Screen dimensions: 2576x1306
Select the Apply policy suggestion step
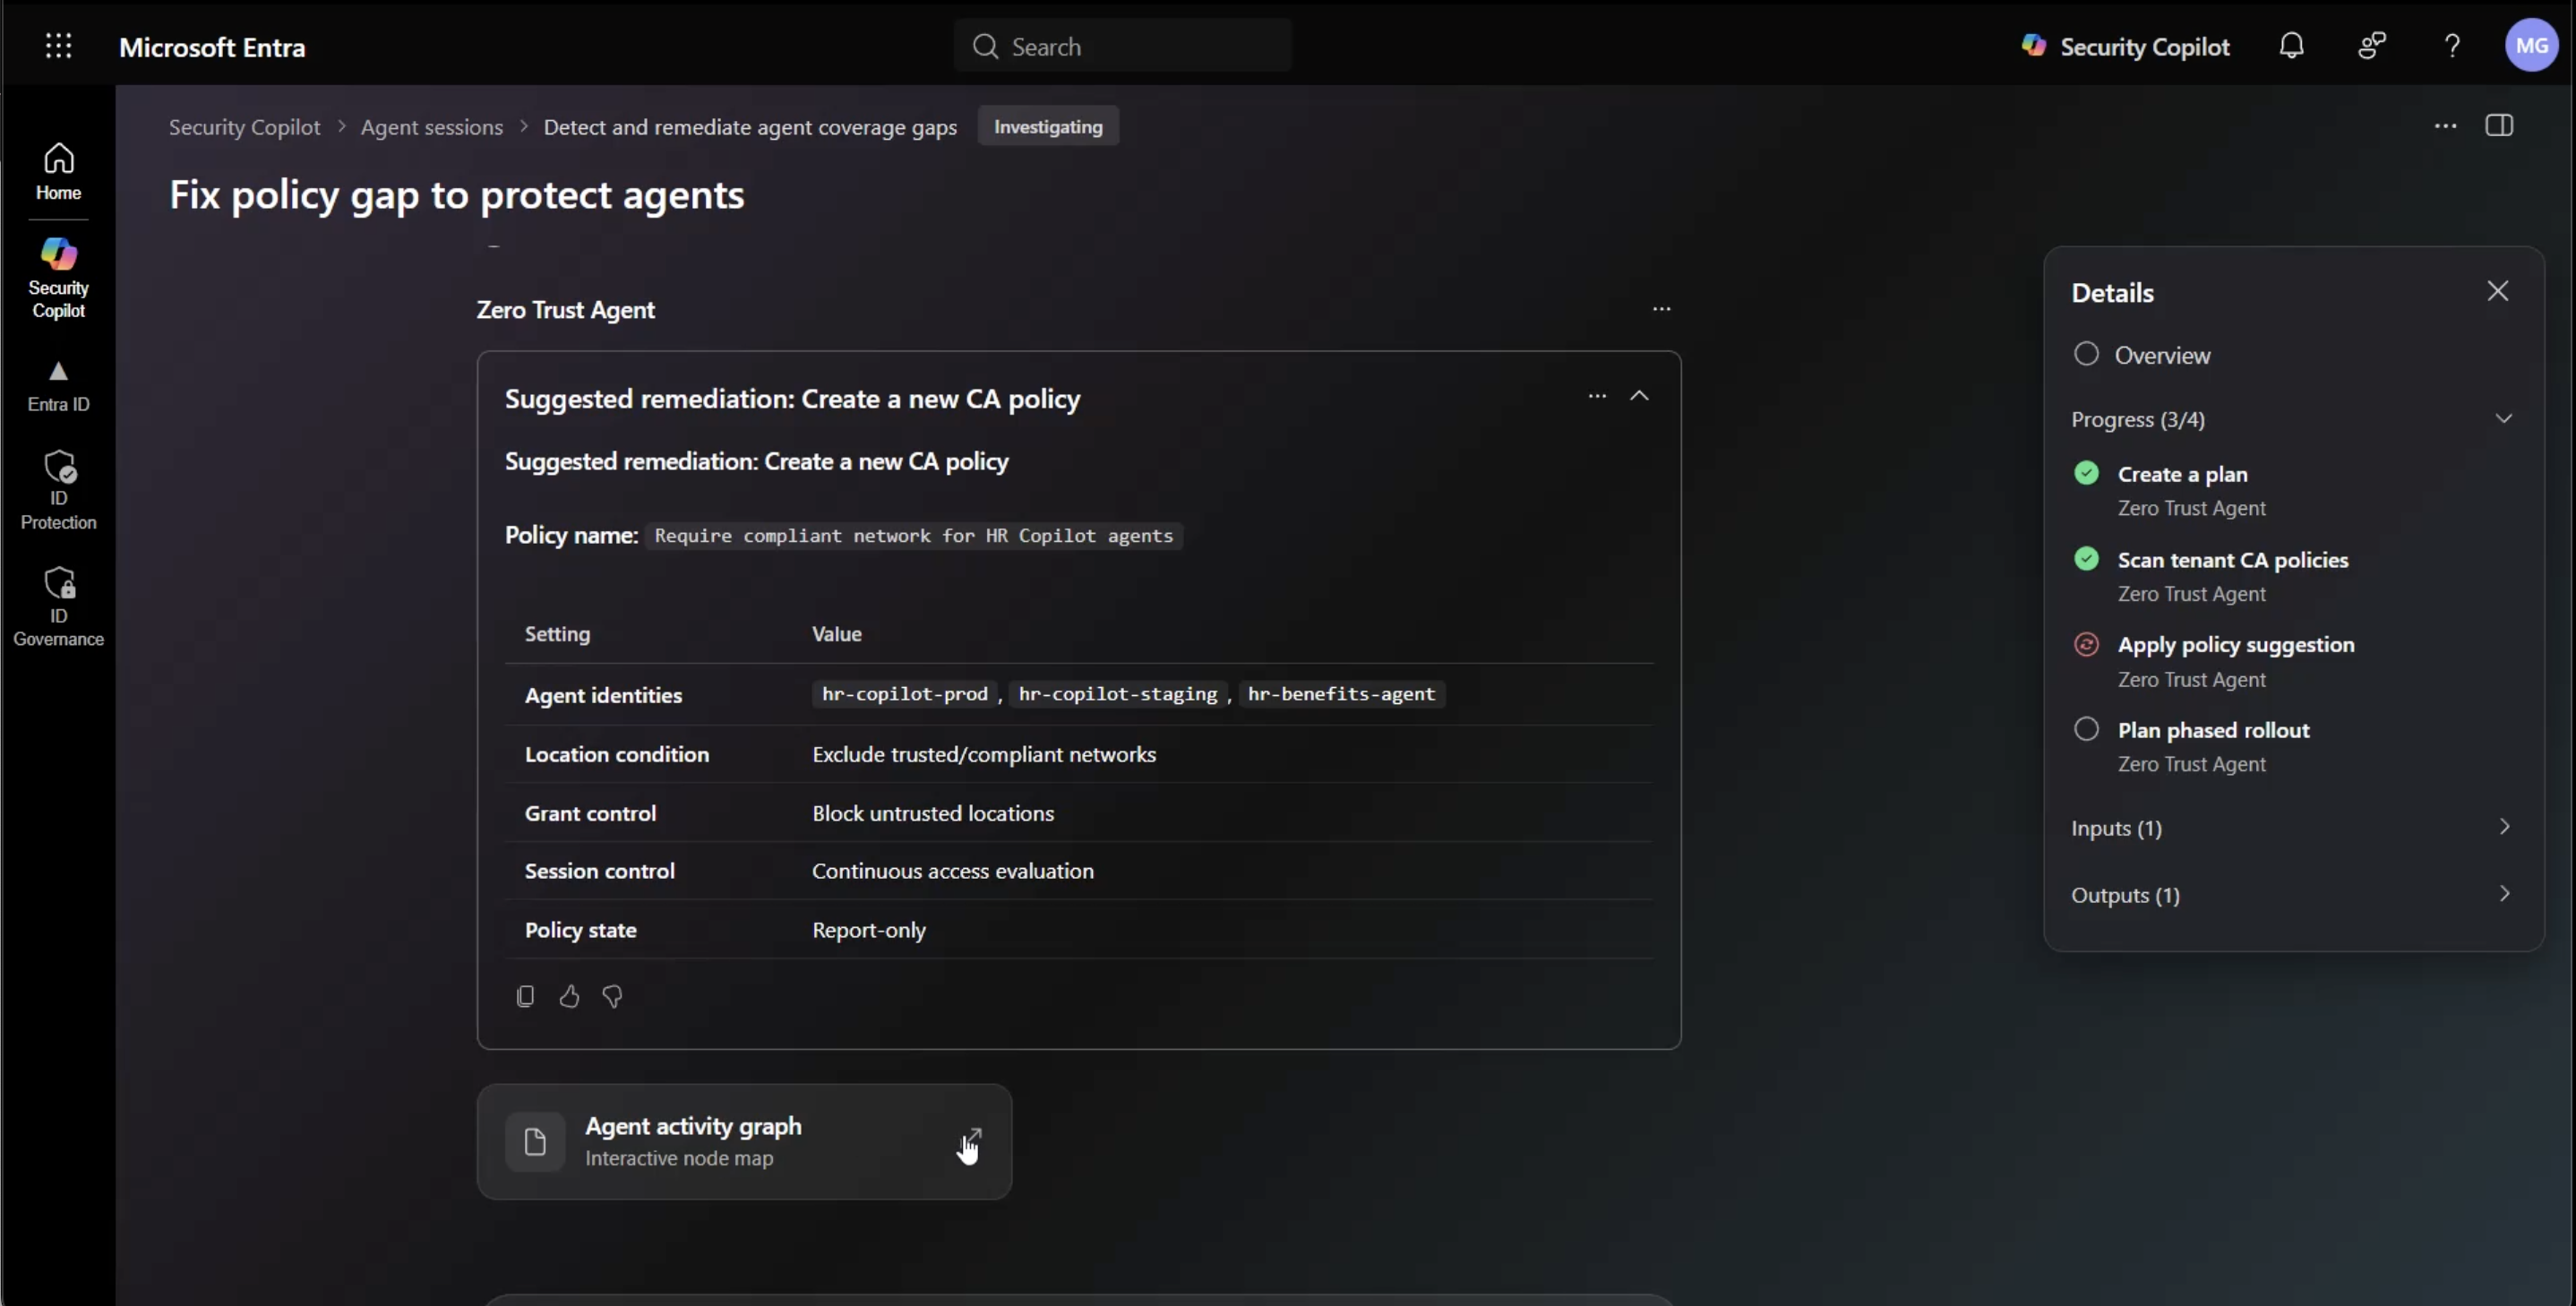2235,645
